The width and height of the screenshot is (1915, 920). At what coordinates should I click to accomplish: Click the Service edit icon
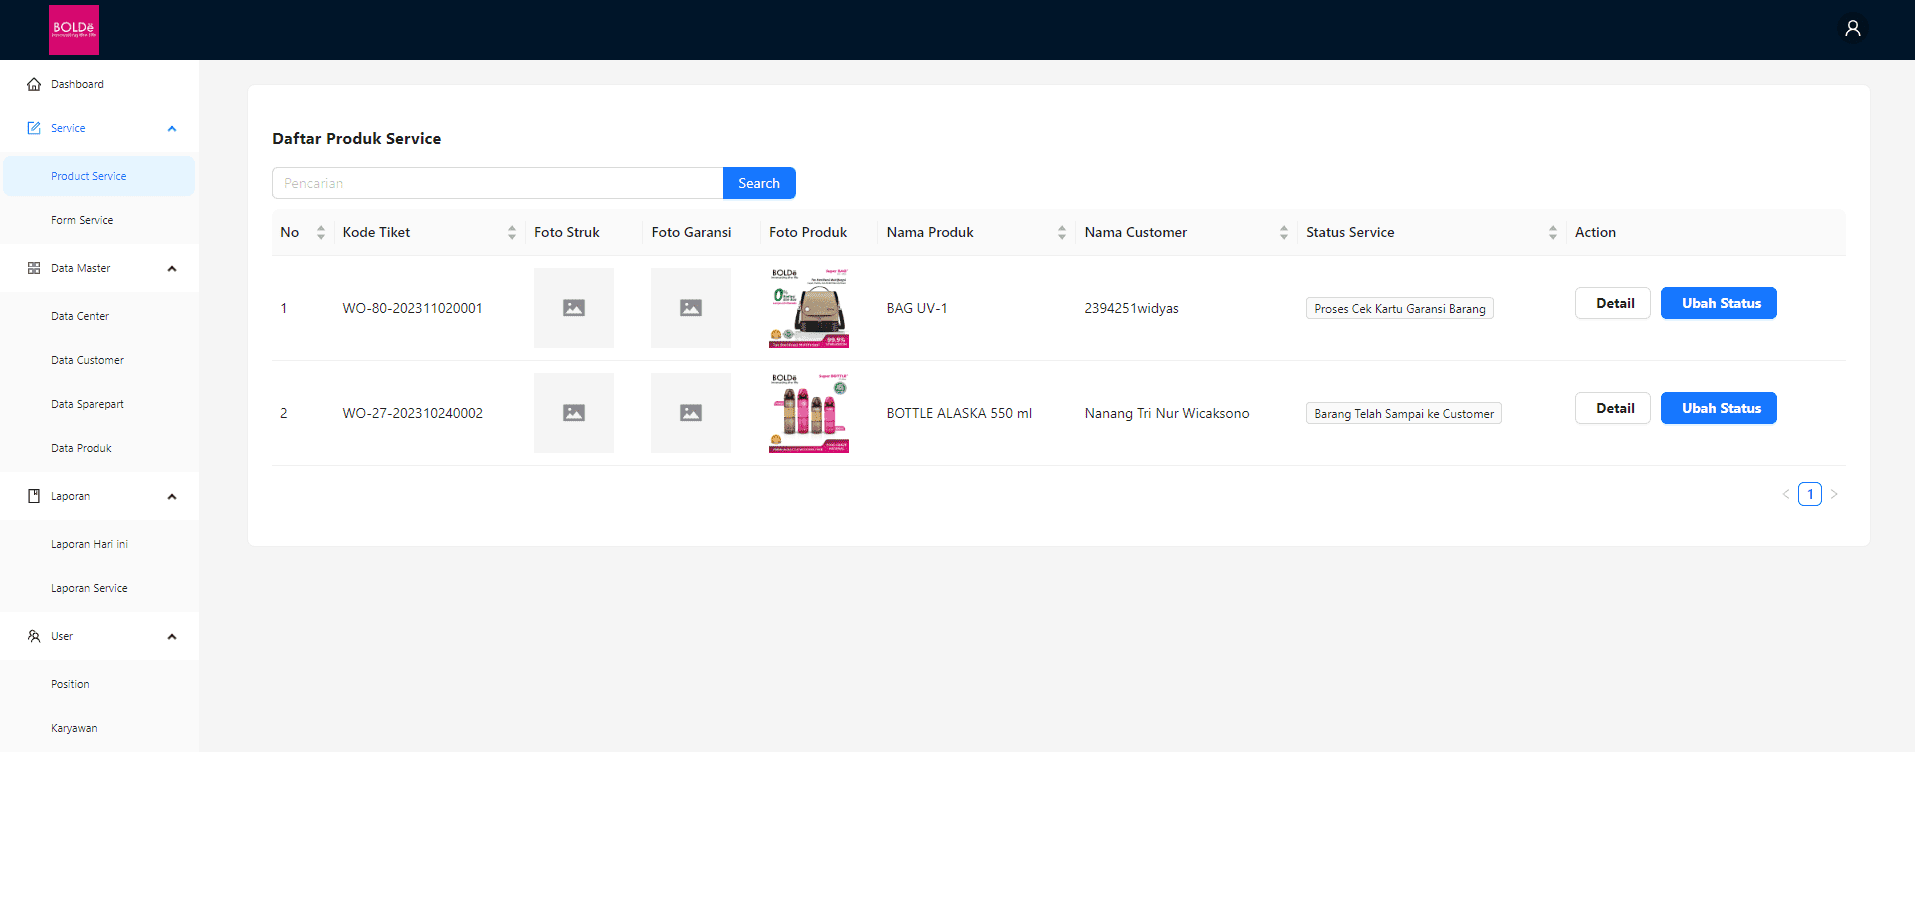34,128
